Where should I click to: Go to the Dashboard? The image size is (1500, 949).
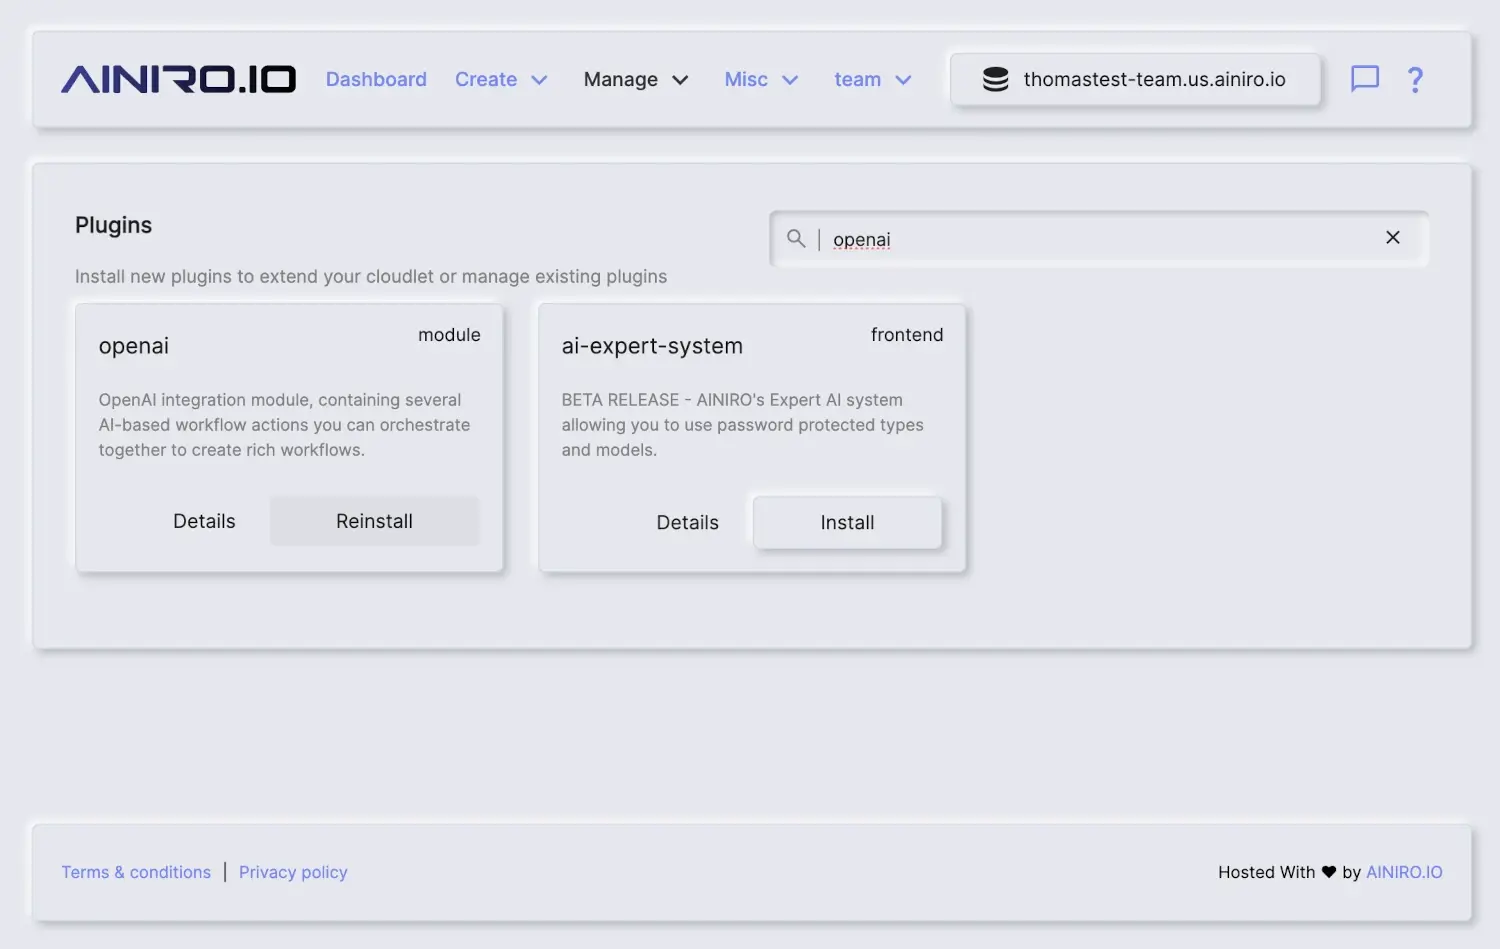click(x=376, y=79)
